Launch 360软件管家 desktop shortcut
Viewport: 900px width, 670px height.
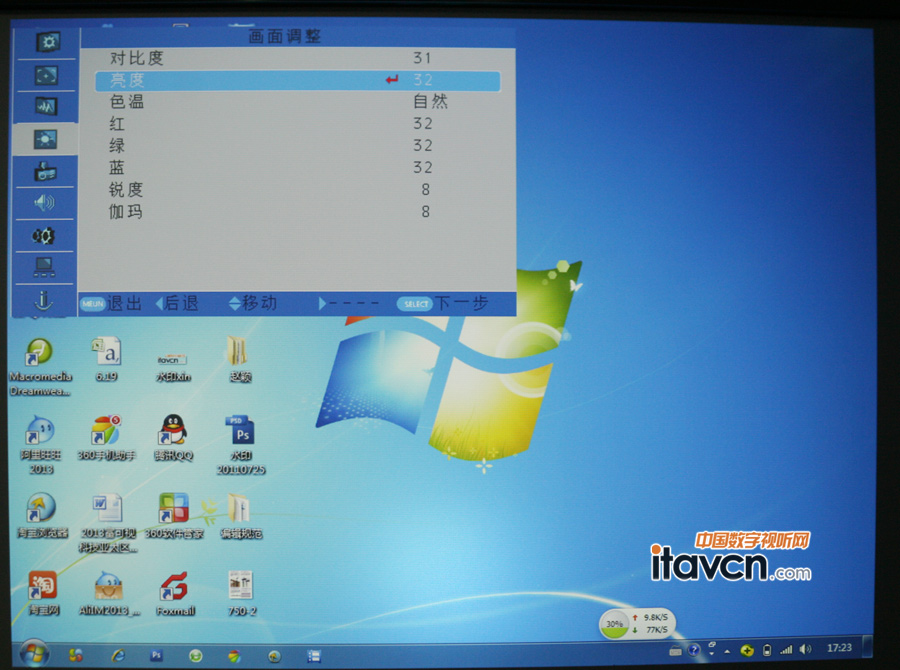pos(174,516)
